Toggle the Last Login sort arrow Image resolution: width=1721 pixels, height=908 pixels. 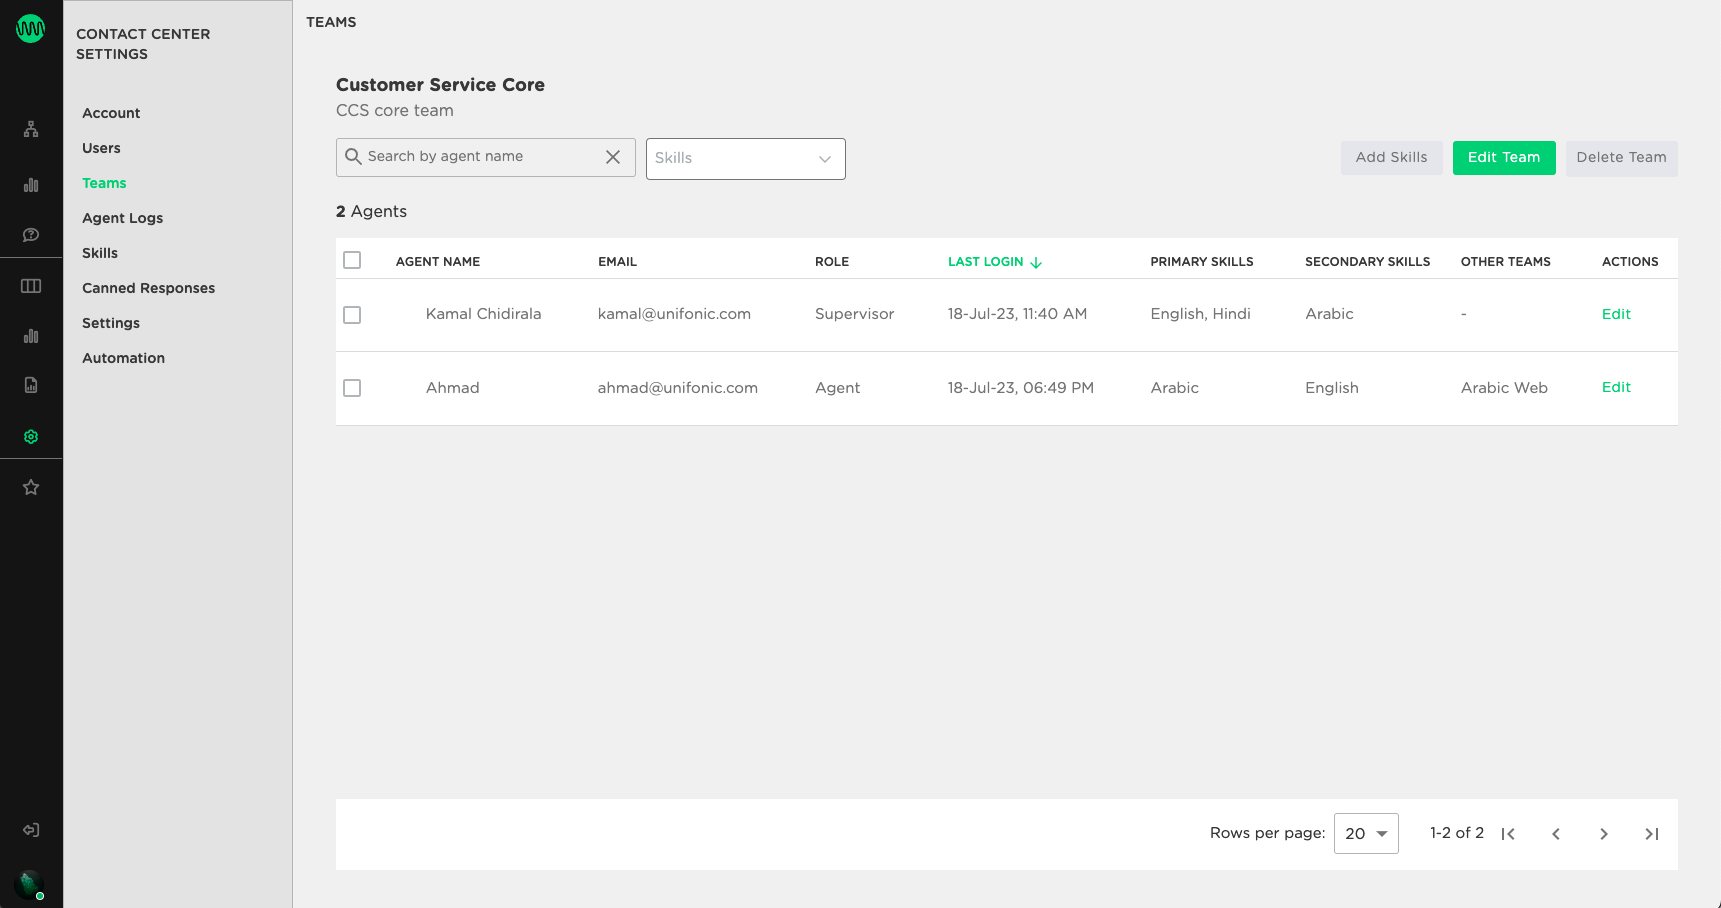point(1036,262)
